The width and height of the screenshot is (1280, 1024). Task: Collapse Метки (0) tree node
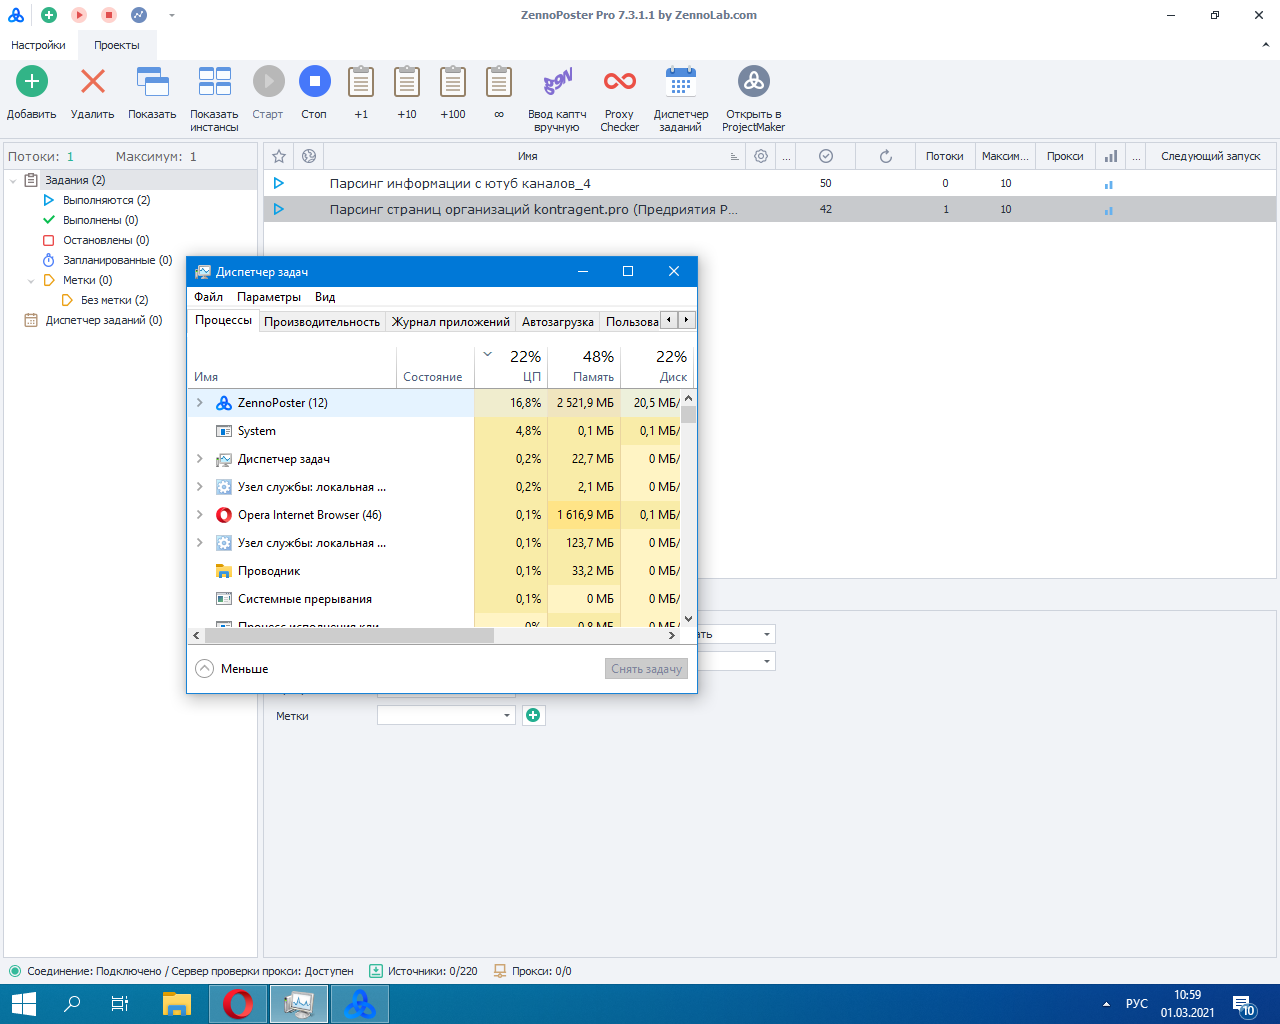(x=31, y=281)
